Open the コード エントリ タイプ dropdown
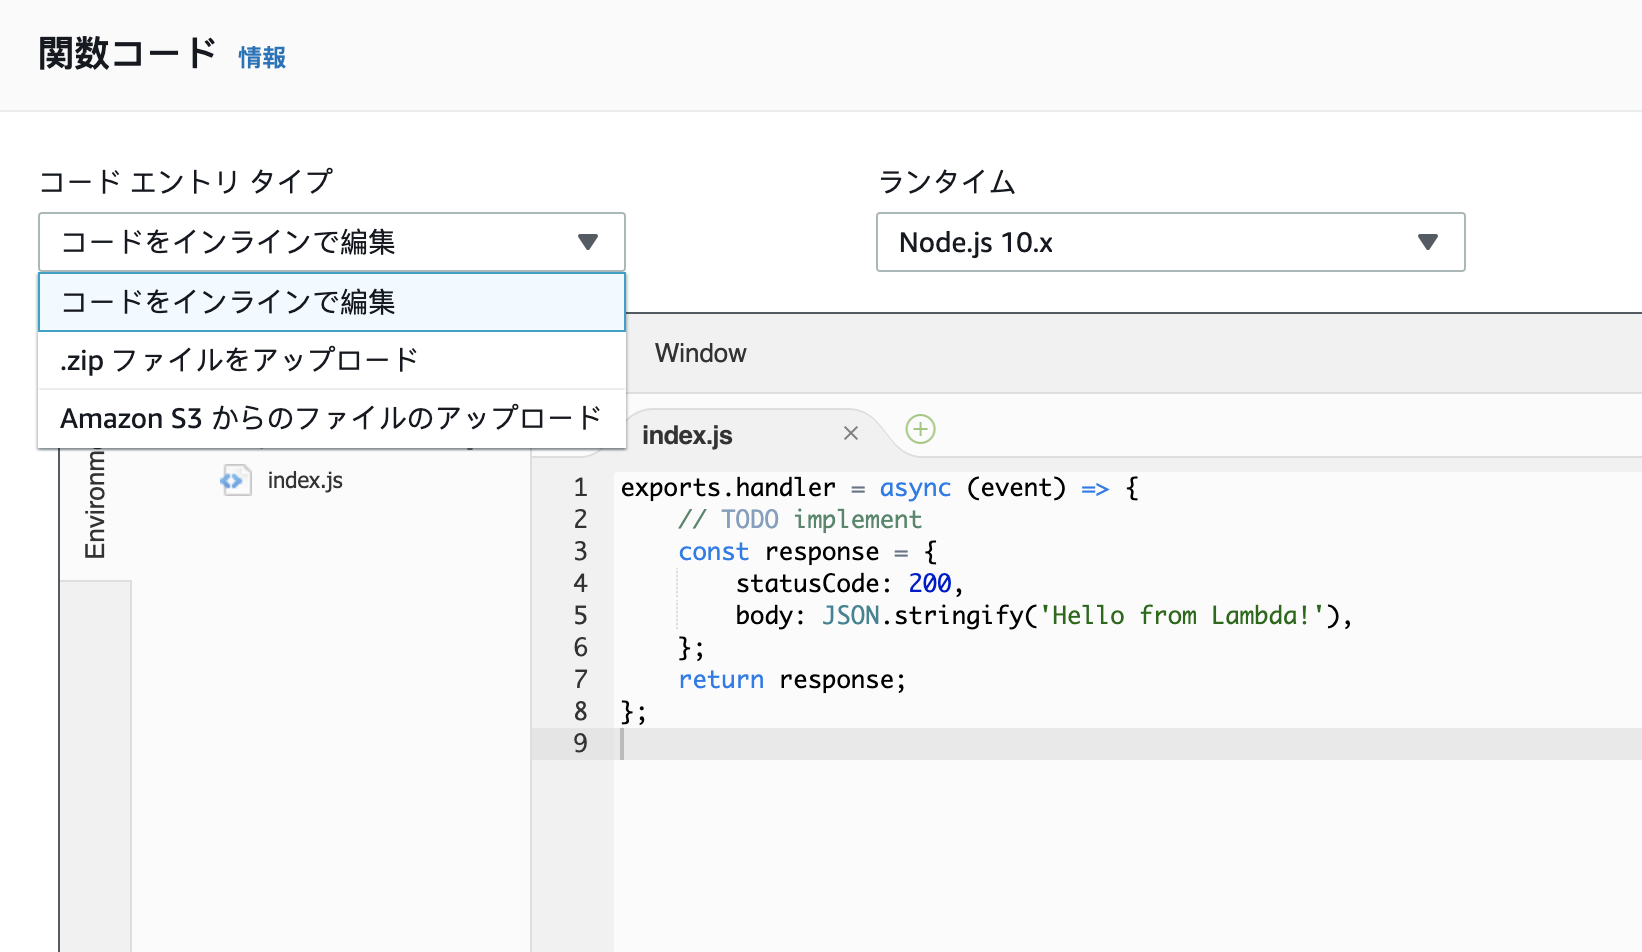 332,242
